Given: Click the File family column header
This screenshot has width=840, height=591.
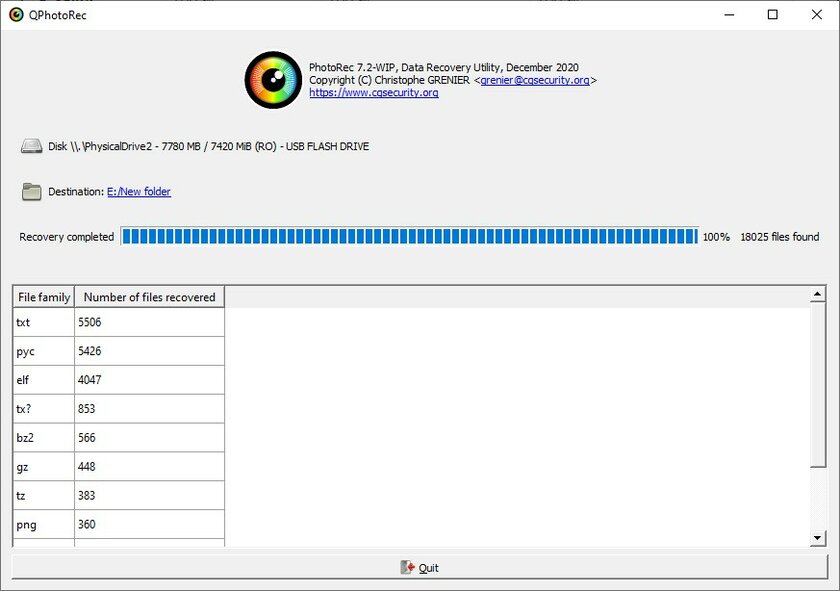Looking at the screenshot, I should pyautogui.click(x=43, y=297).
